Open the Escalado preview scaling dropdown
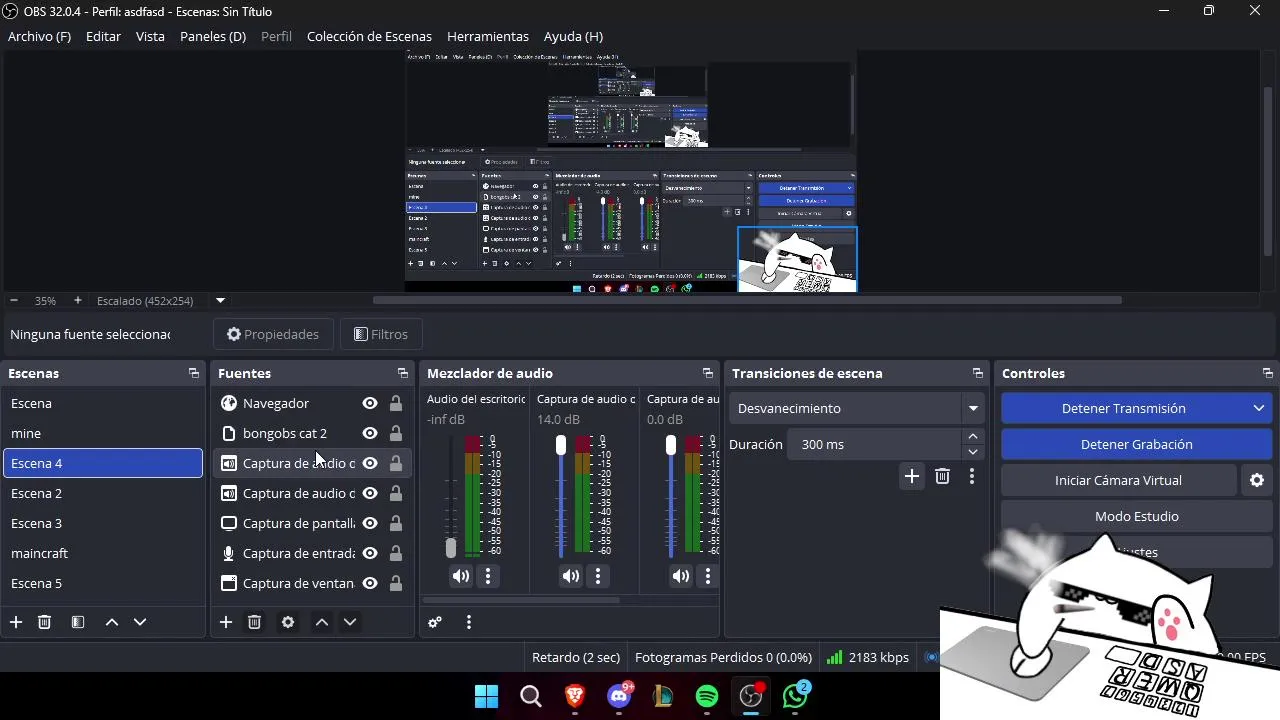 click(x=221, y=300)
